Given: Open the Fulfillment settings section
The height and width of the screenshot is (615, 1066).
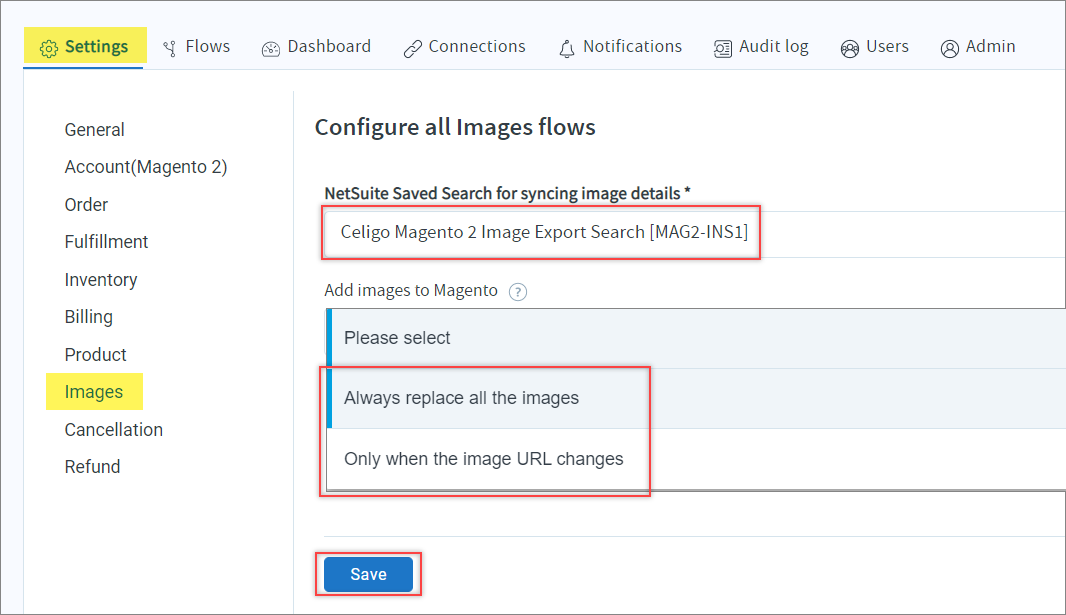Looking at the screenshot, I should pyautogui.click(x=106, y=242).
